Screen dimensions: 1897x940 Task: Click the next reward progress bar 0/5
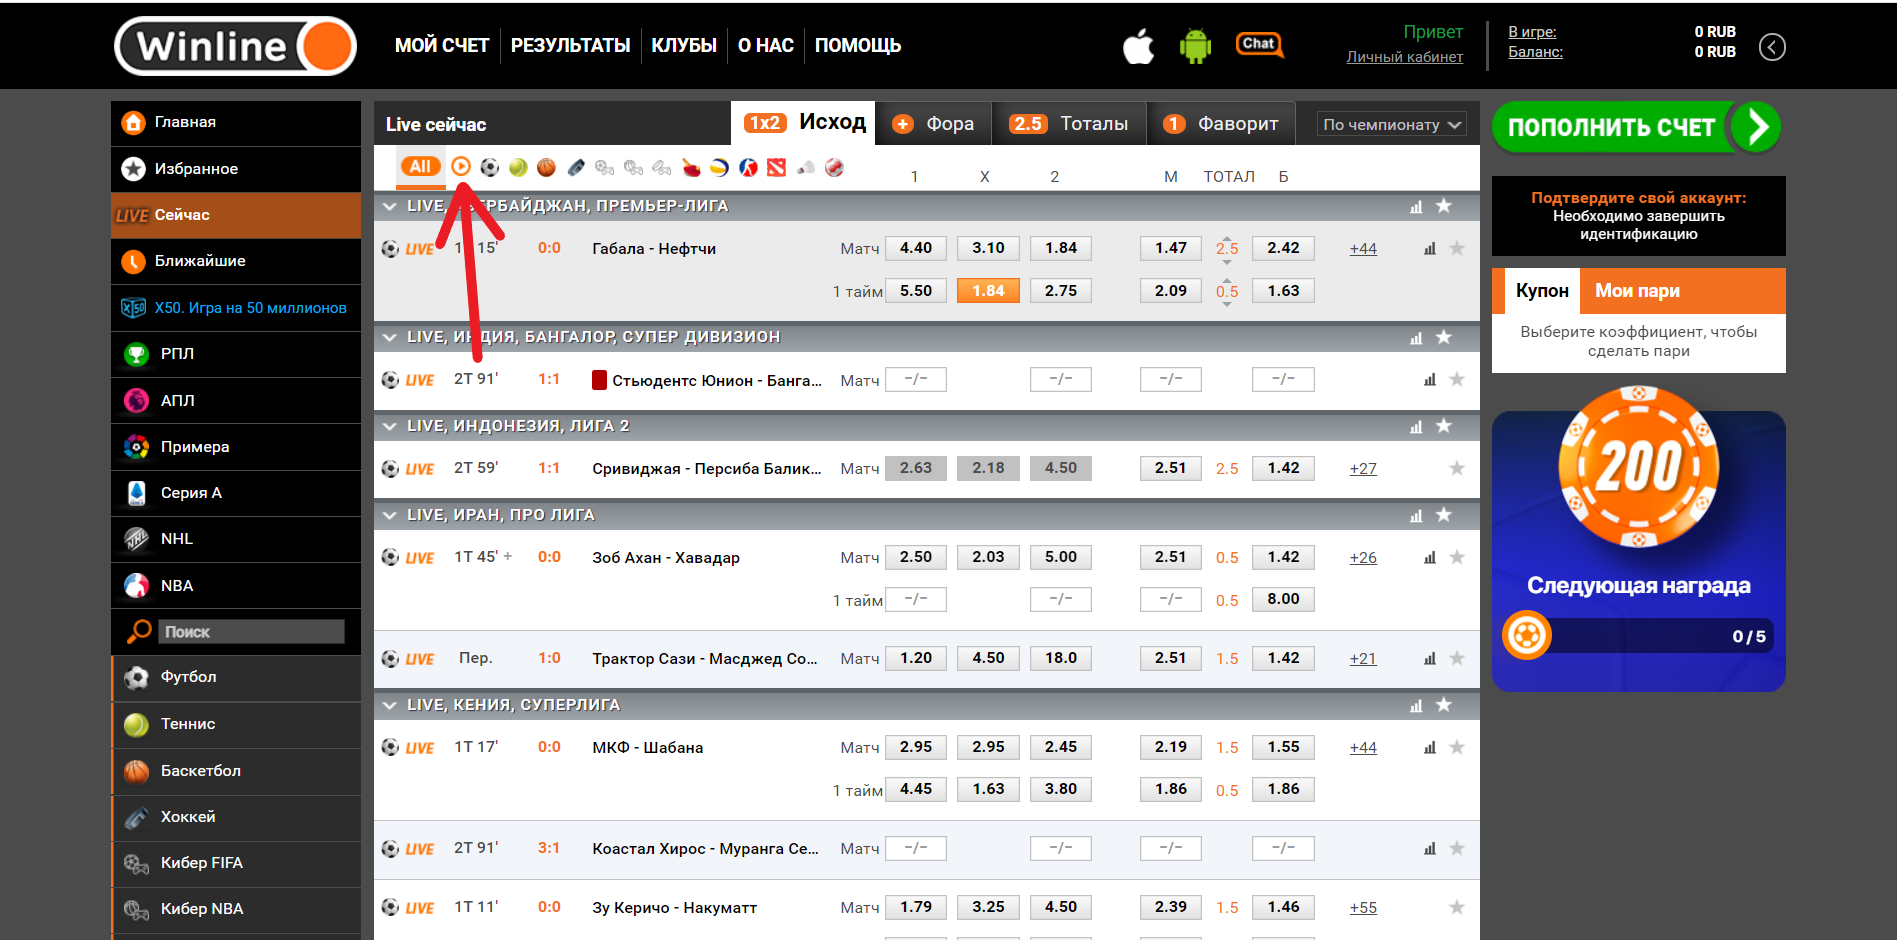(1639, 636)
